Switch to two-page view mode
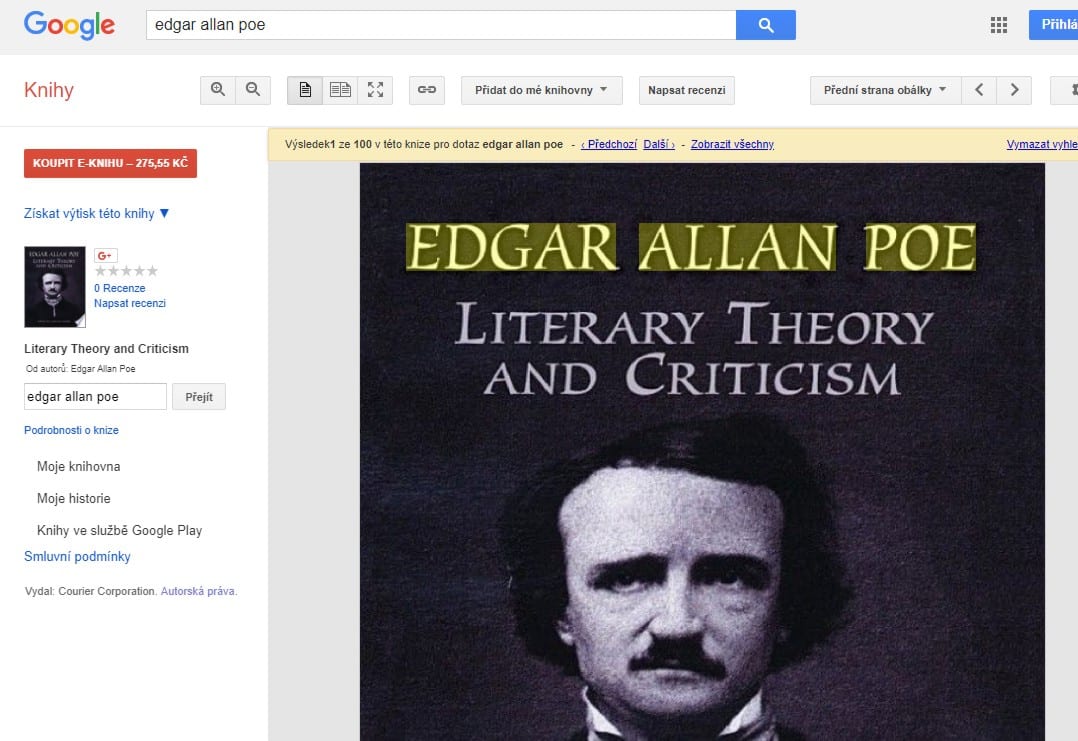Screen dimensions: 1078x741 tap(340, 90)
